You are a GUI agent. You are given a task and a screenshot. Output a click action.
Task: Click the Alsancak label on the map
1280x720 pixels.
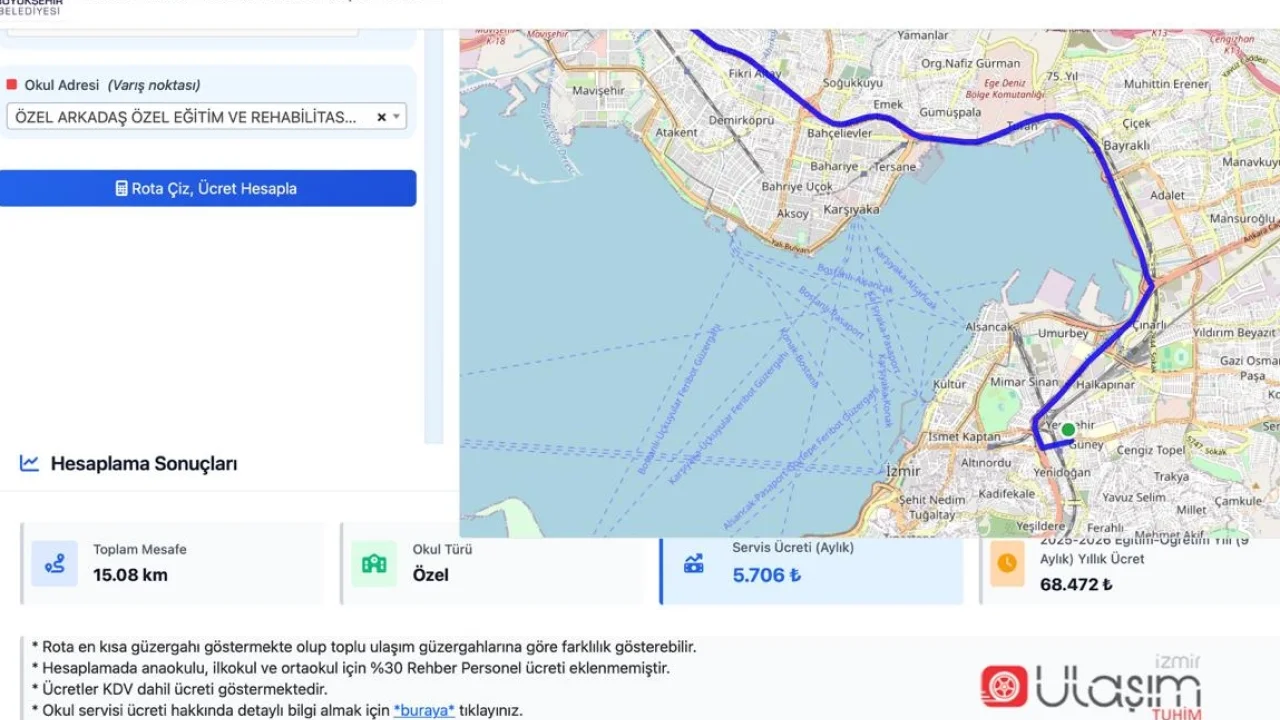pos(990,327)
